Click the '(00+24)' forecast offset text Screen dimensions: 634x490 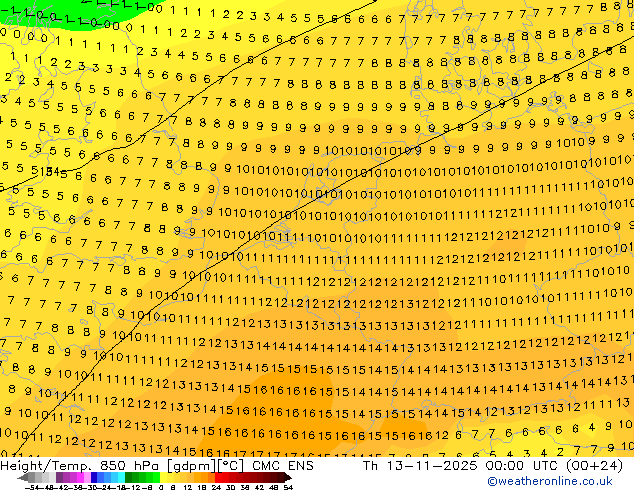point(594,466)
